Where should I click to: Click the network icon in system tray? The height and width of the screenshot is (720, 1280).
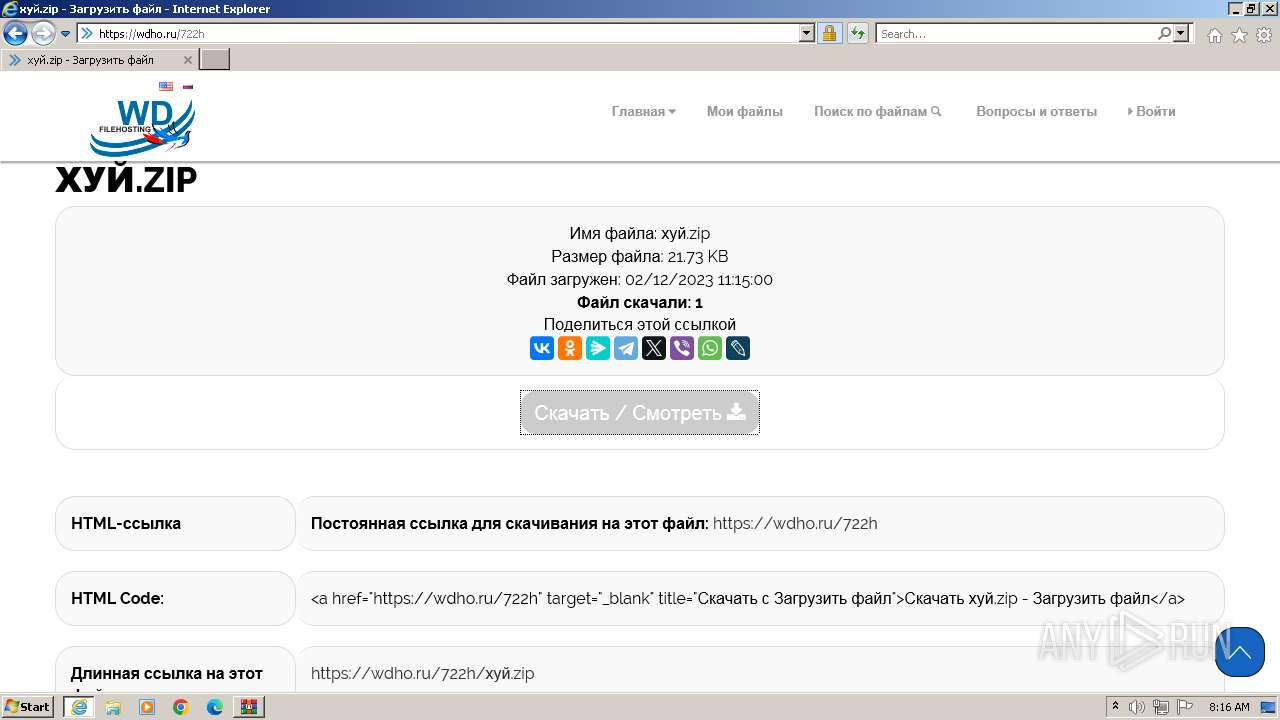click(1161, 707)
